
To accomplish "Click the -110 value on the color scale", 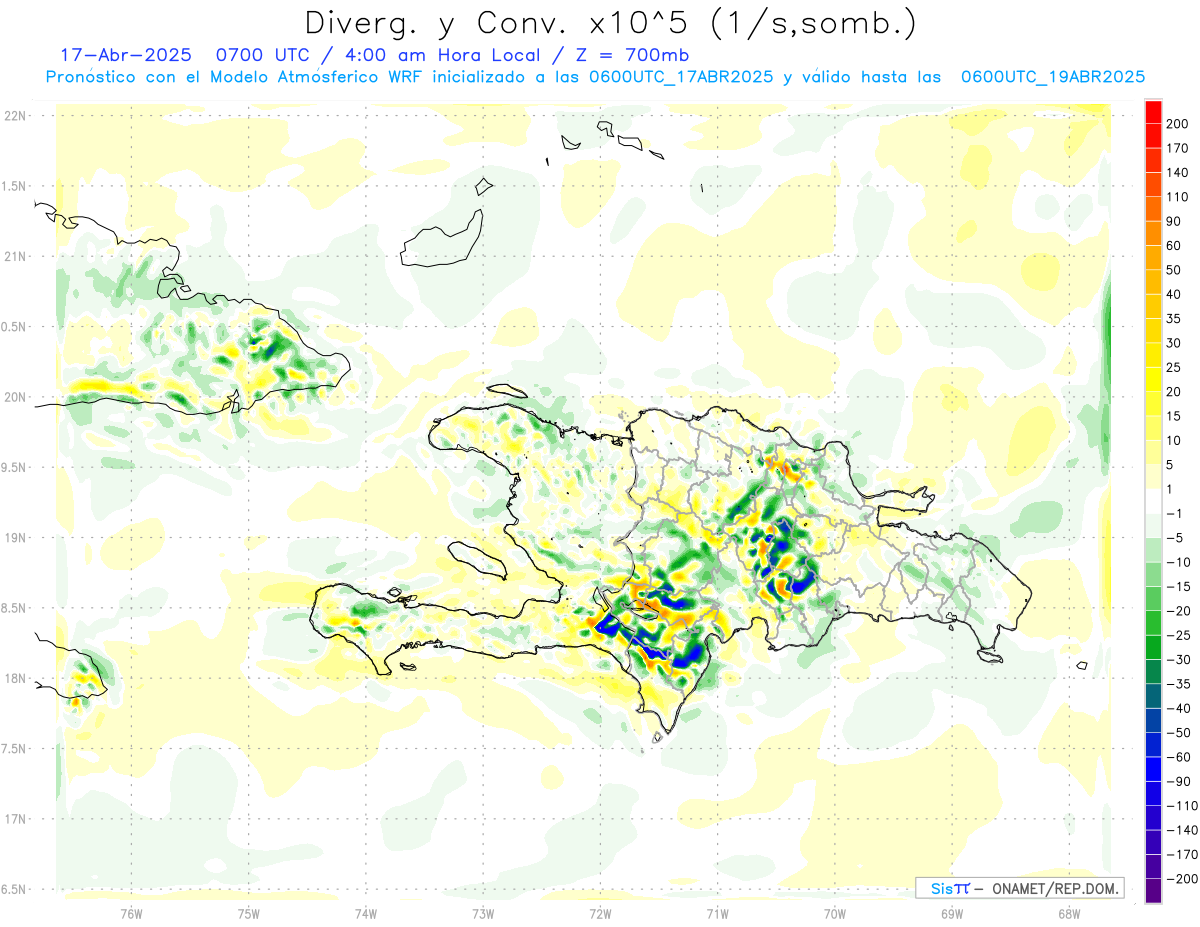I will point(1183,806).
